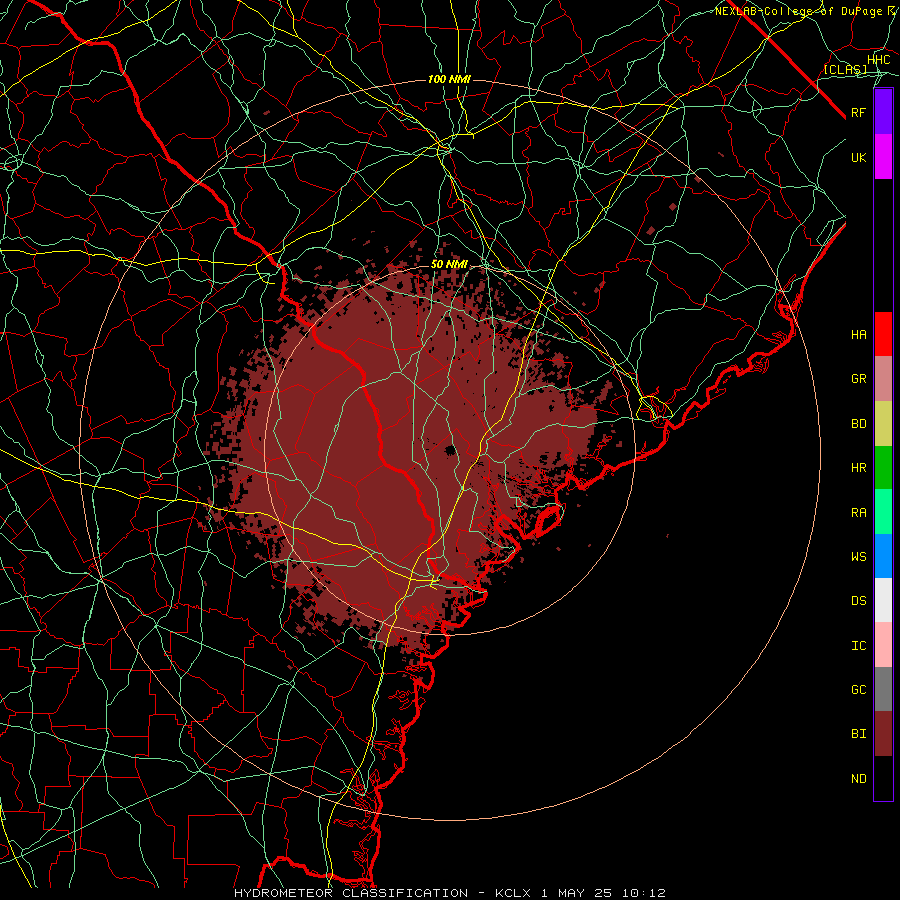The image size is (900, 900).
Task: Click the IC light pink legend swatch
Action: pos(883,645)
